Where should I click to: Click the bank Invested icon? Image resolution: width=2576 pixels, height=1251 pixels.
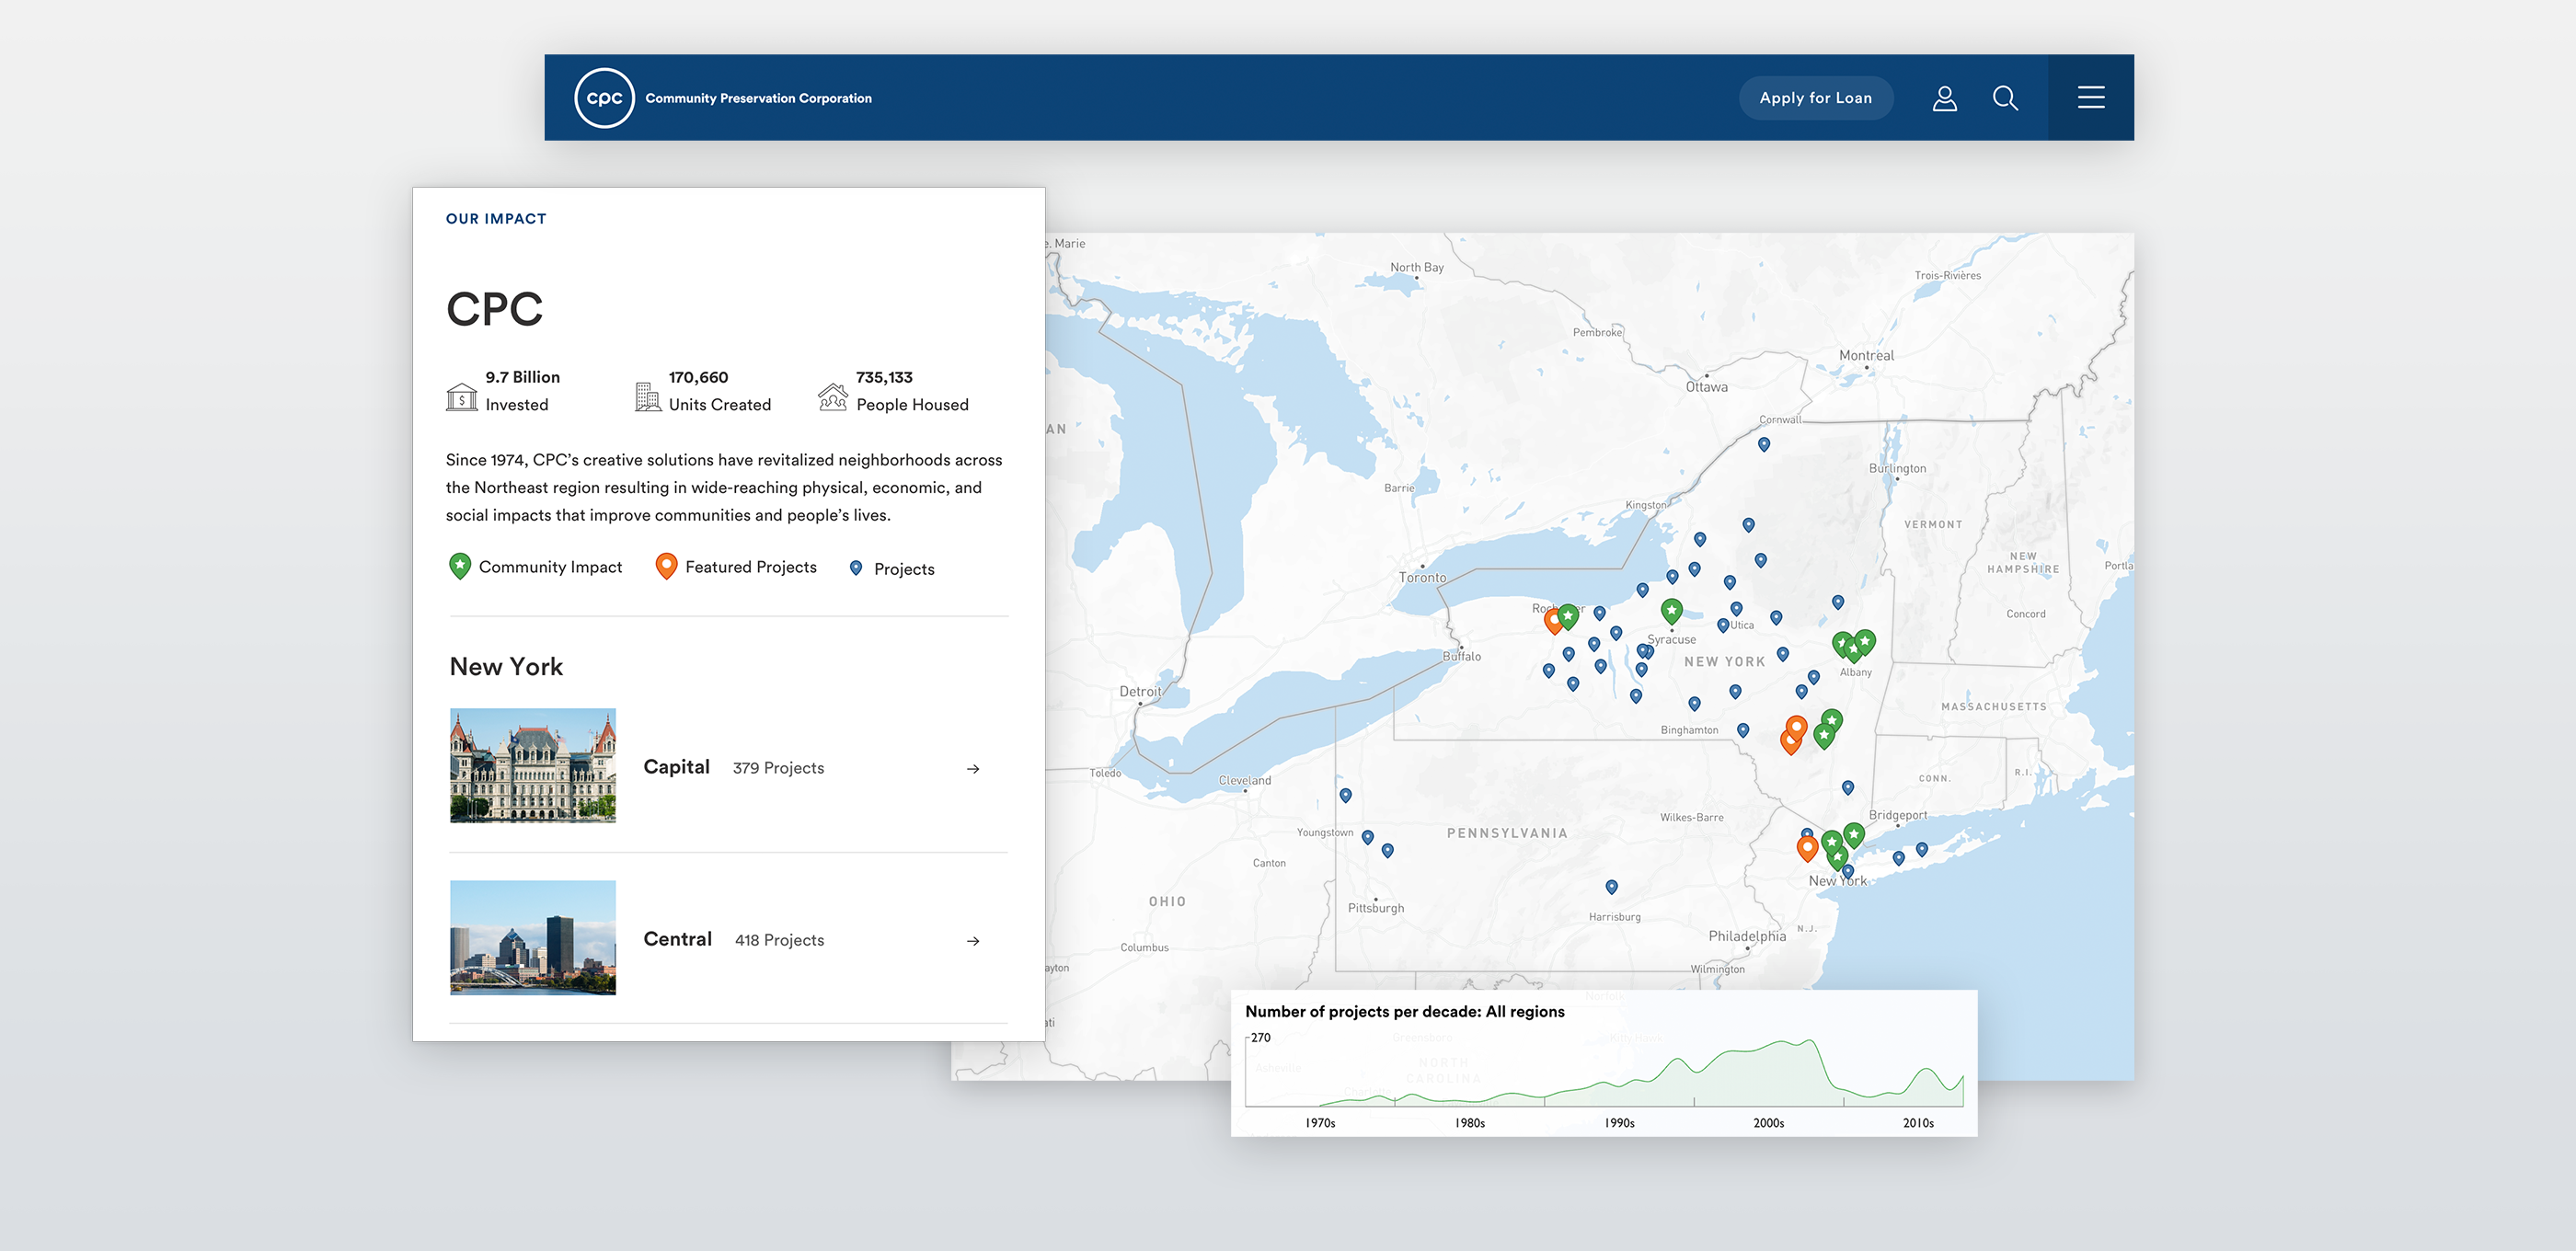(461, 397)
